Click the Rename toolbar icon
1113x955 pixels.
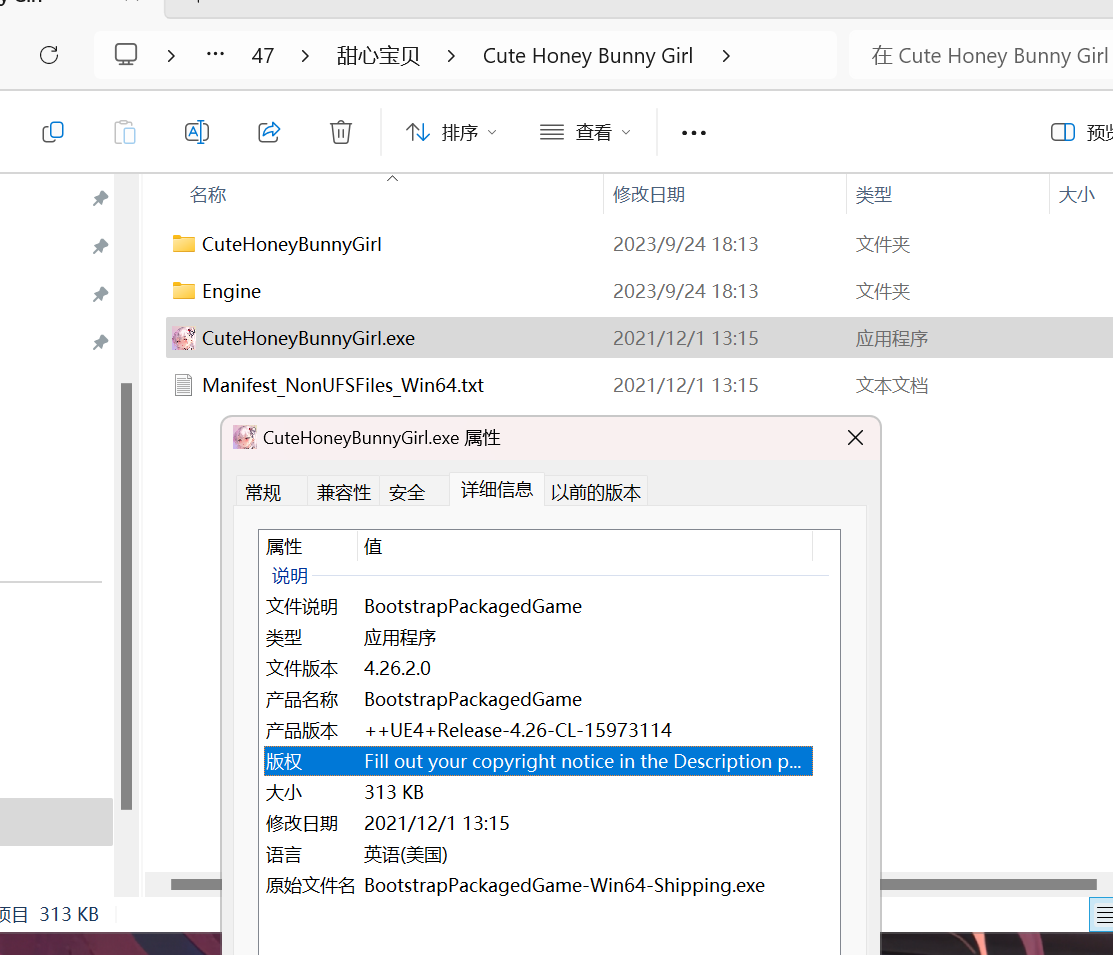click(x=197, y=132)
